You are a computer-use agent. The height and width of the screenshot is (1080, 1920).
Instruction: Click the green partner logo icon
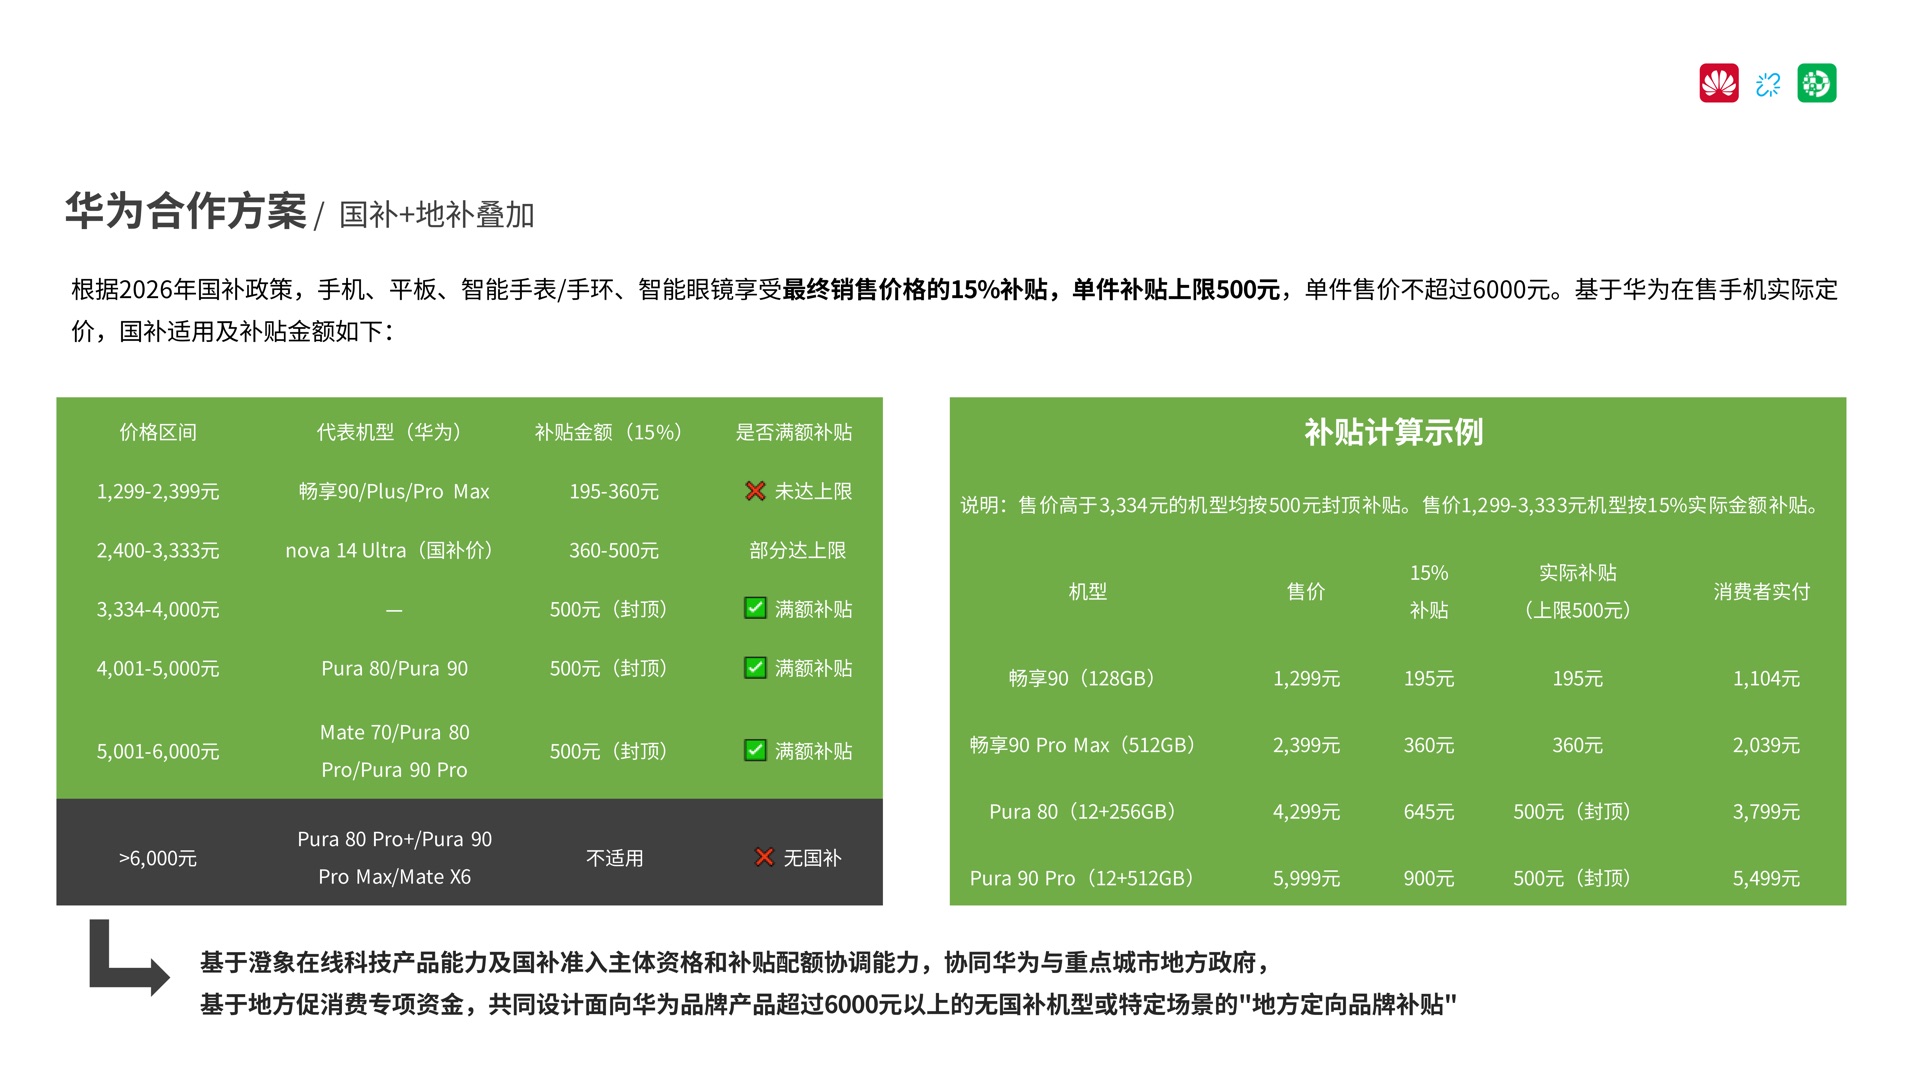point(1816,83)
